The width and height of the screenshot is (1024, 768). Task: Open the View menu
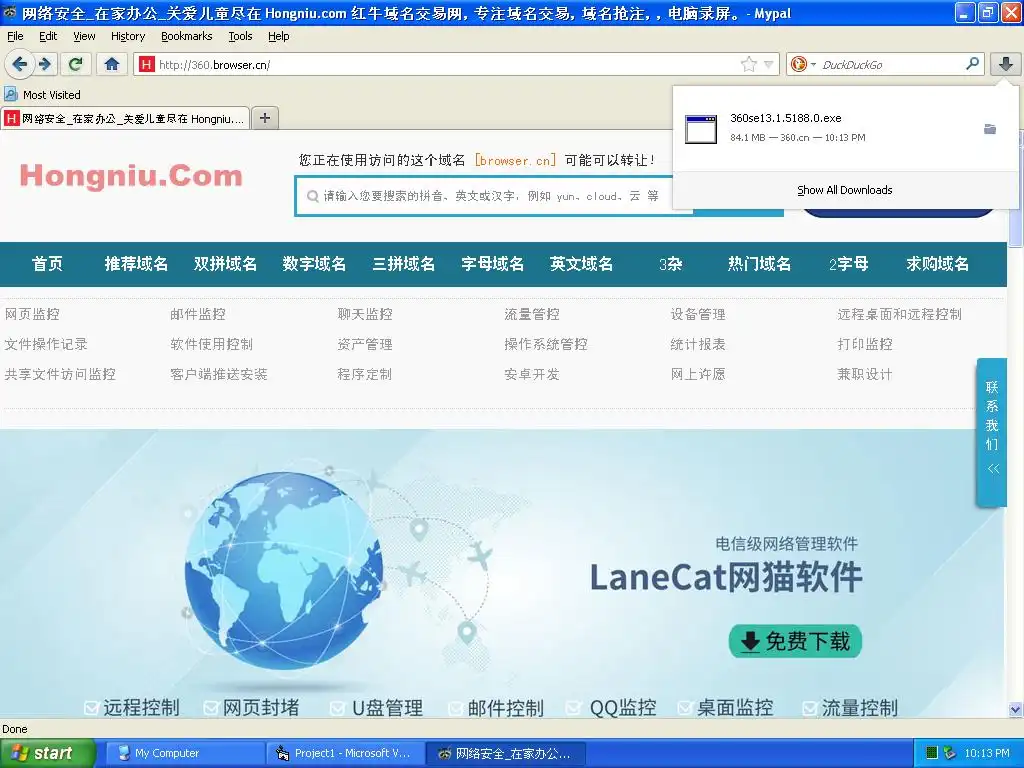[84, 36]
